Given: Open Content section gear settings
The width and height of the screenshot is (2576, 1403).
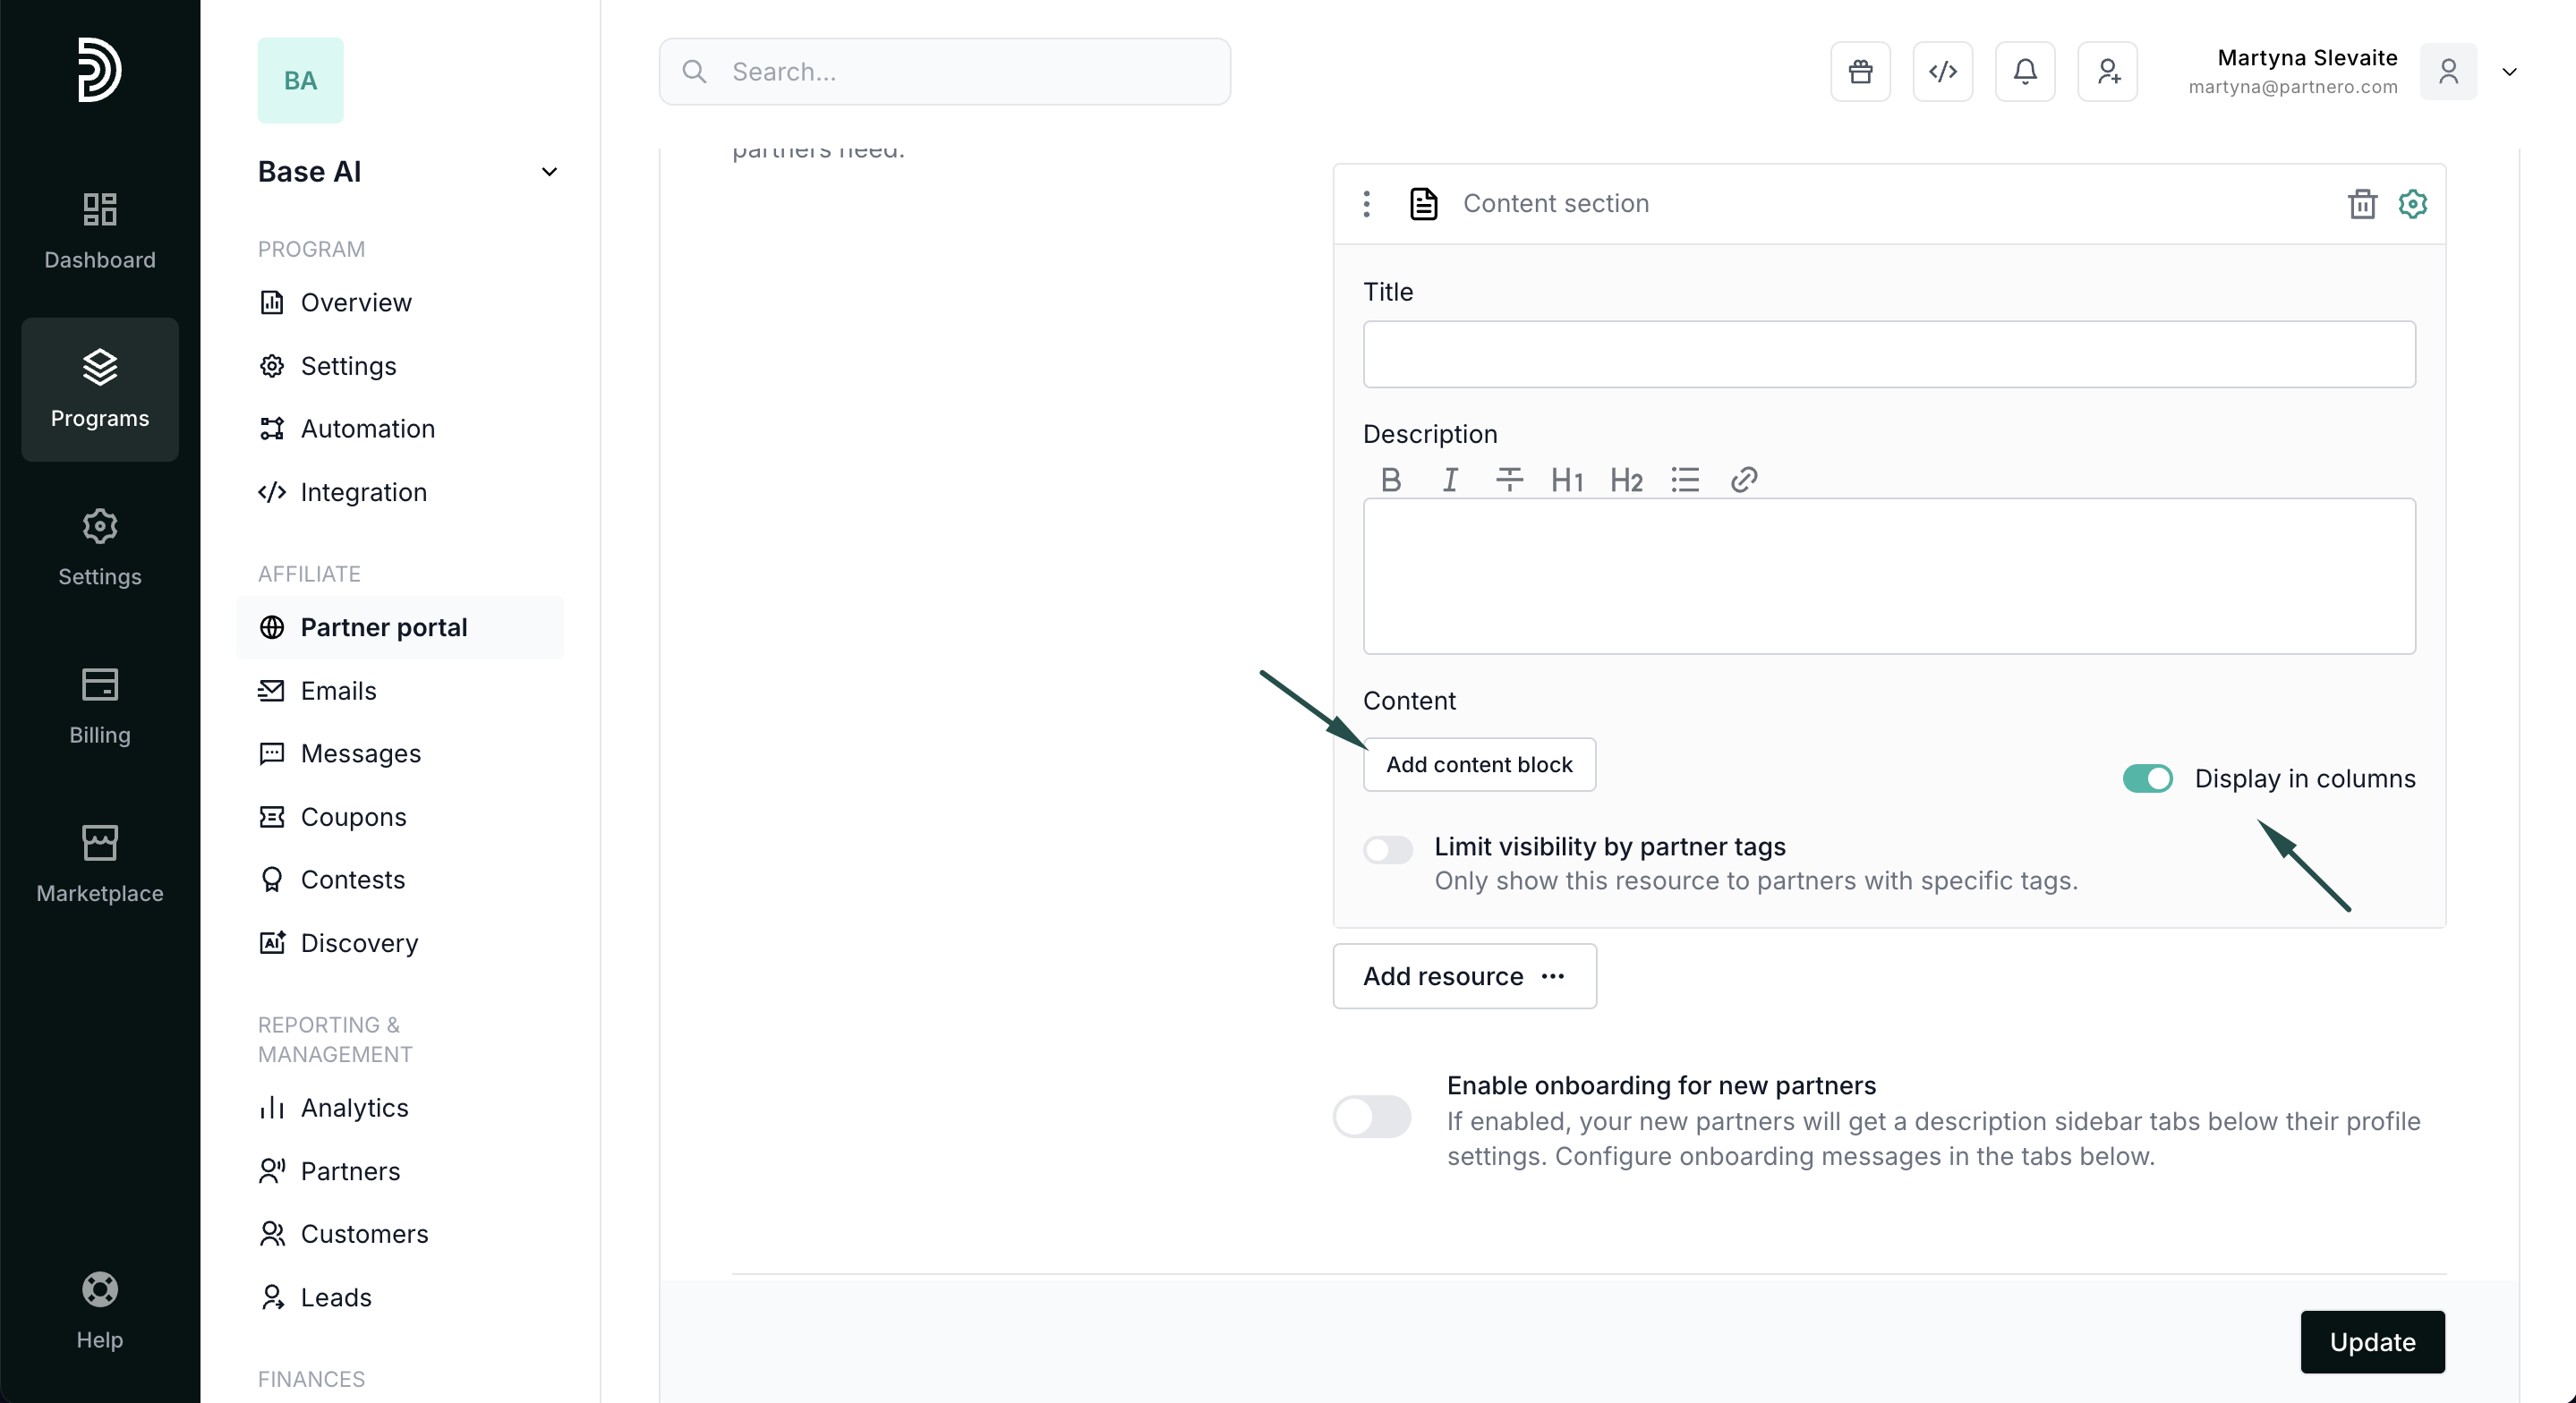Looking at the screenshot, I should pyautogui.click(x=2412, y=204).
